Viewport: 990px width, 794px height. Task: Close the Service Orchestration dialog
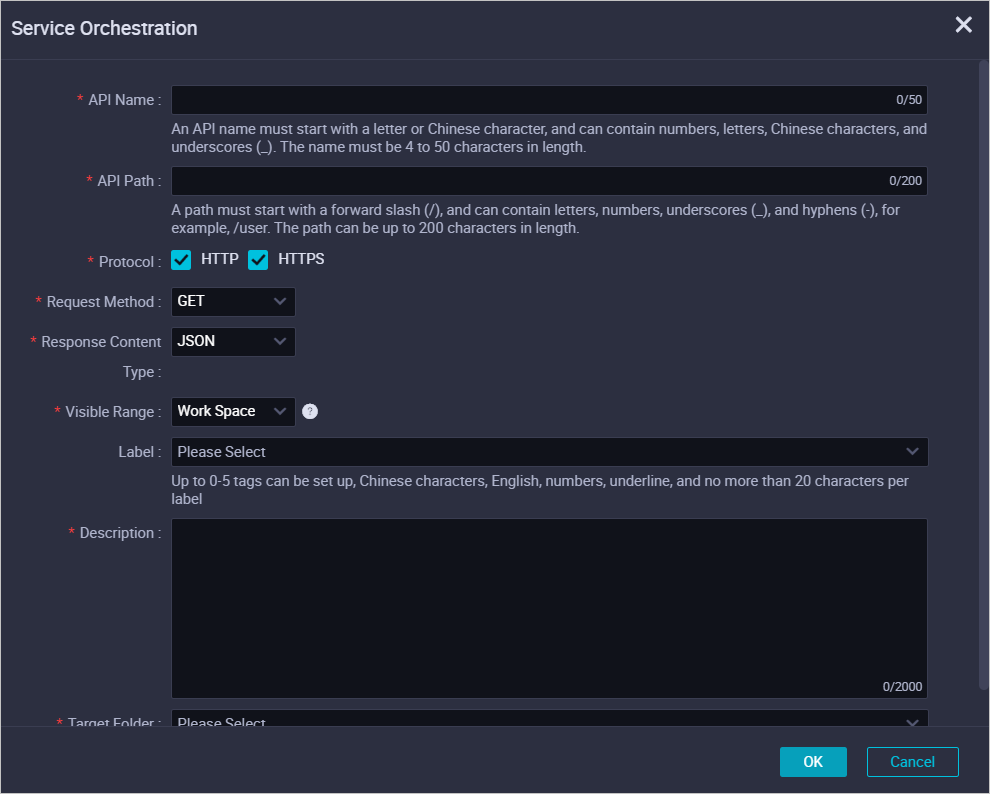tap(963, 25)
